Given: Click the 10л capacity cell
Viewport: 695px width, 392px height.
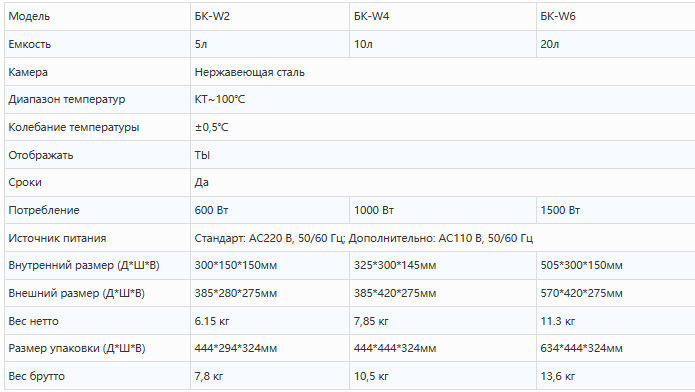Looking at the screenshot, I should click(443, 44).
